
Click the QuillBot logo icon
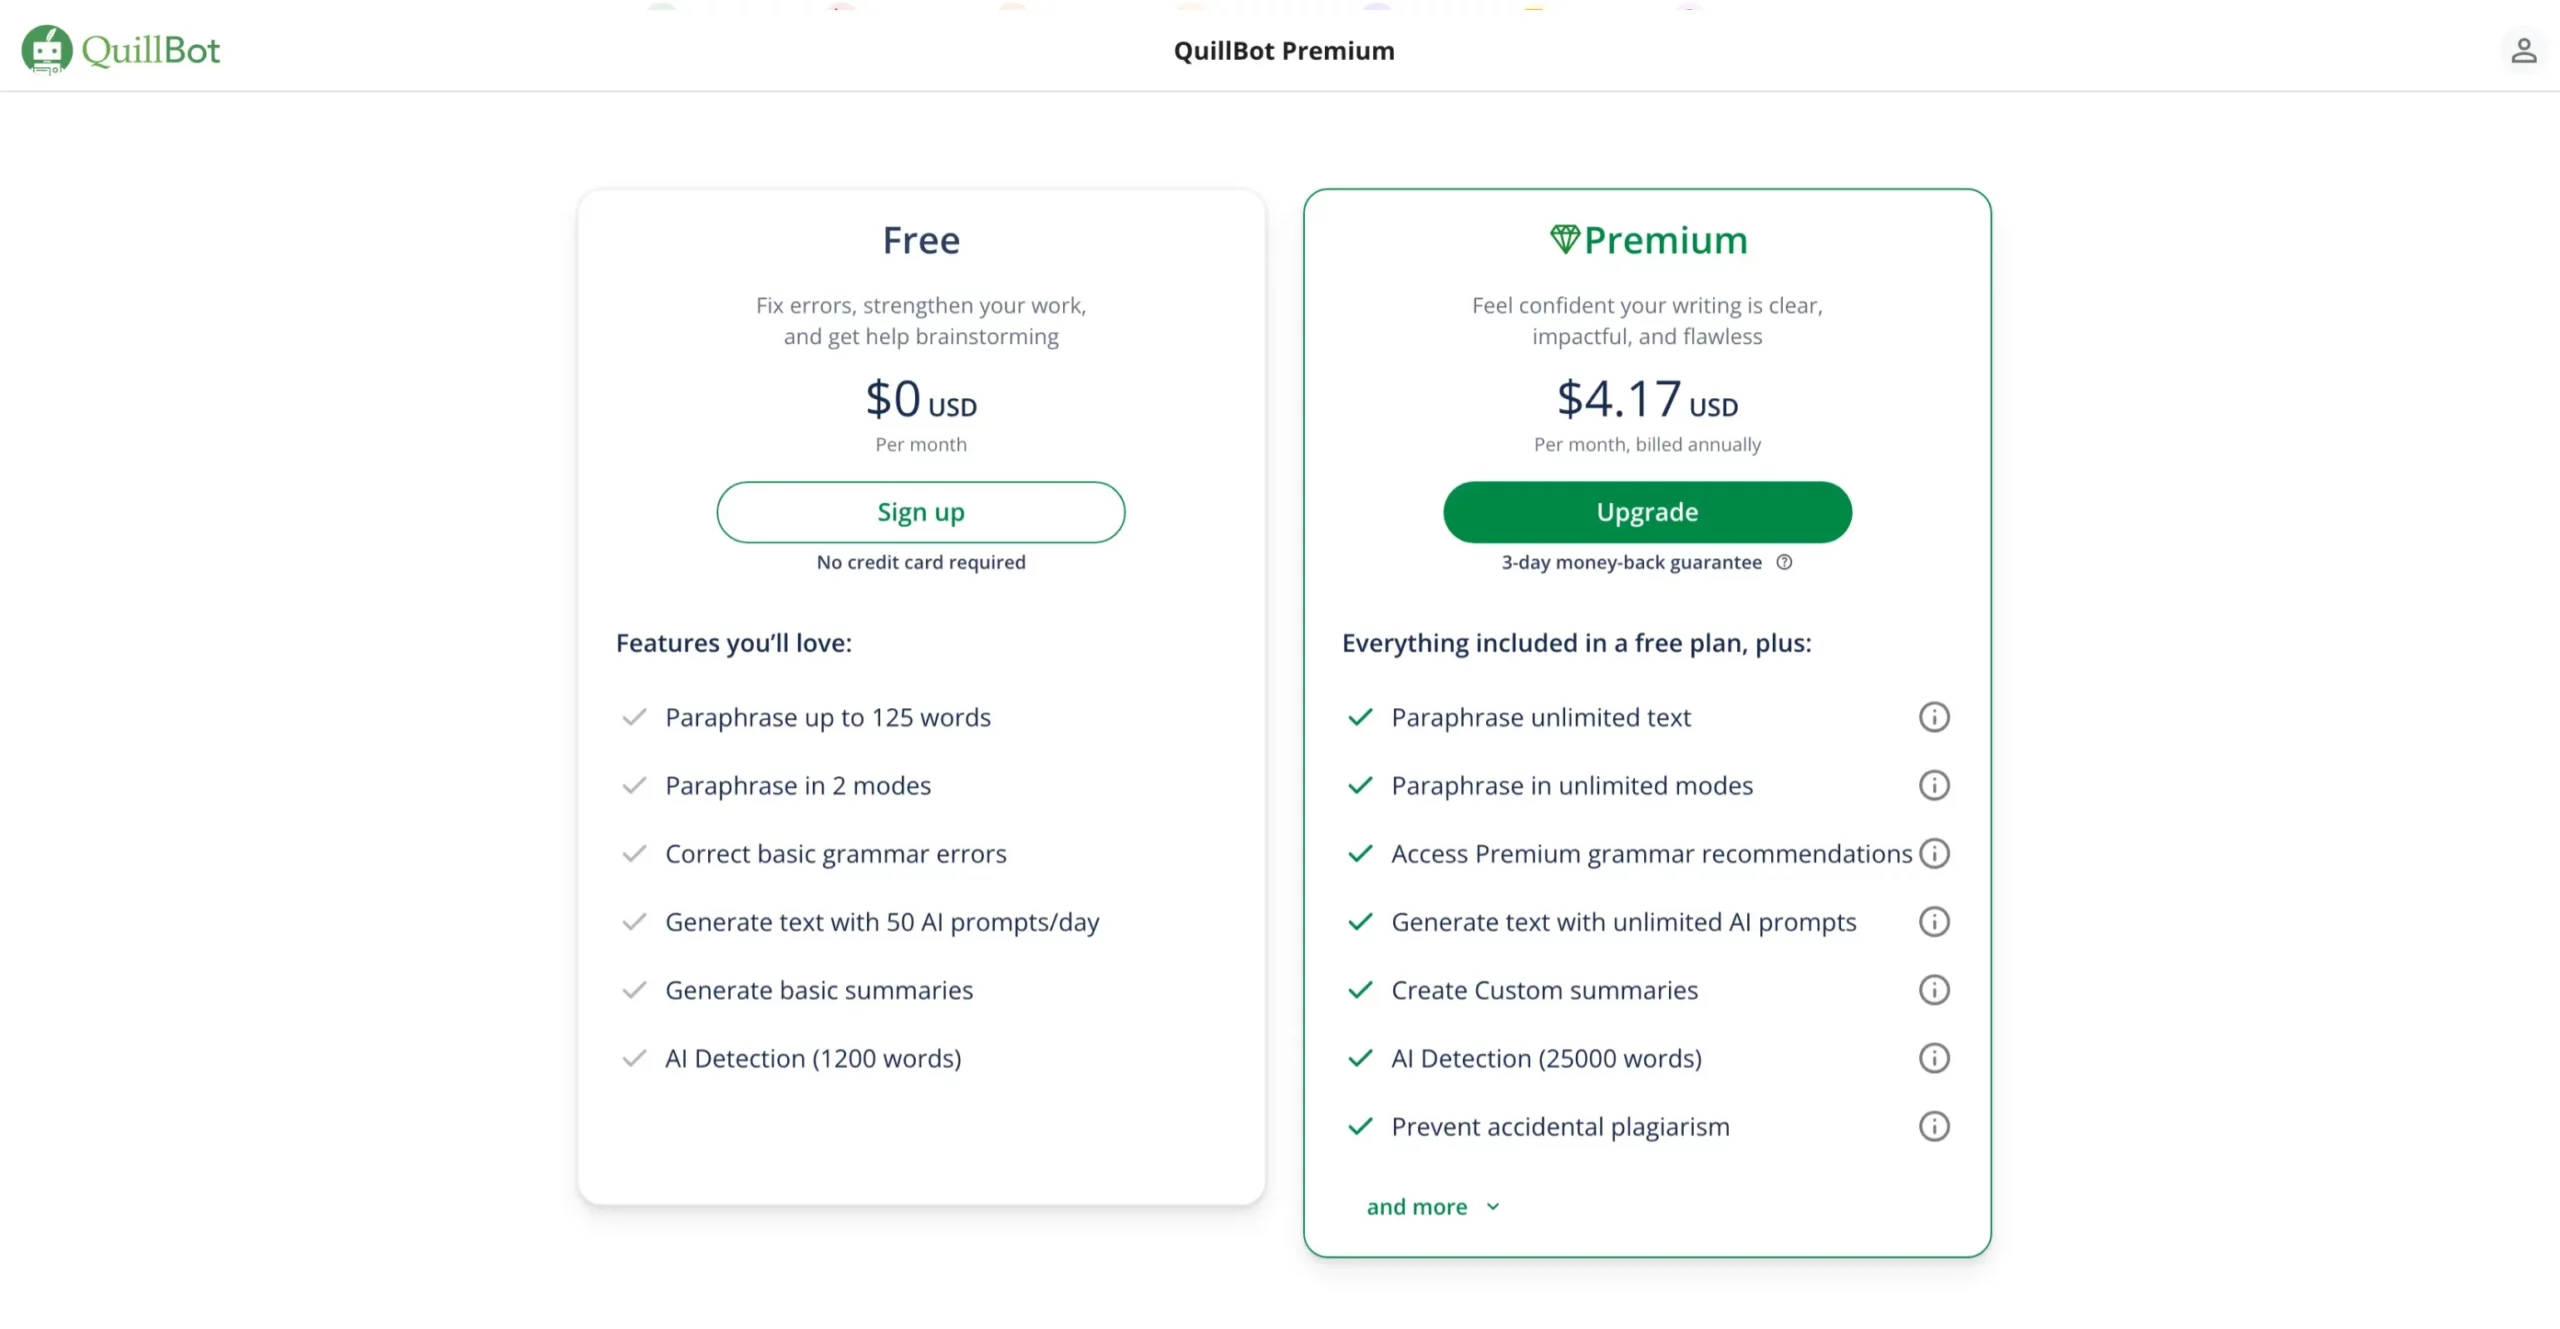45,49
